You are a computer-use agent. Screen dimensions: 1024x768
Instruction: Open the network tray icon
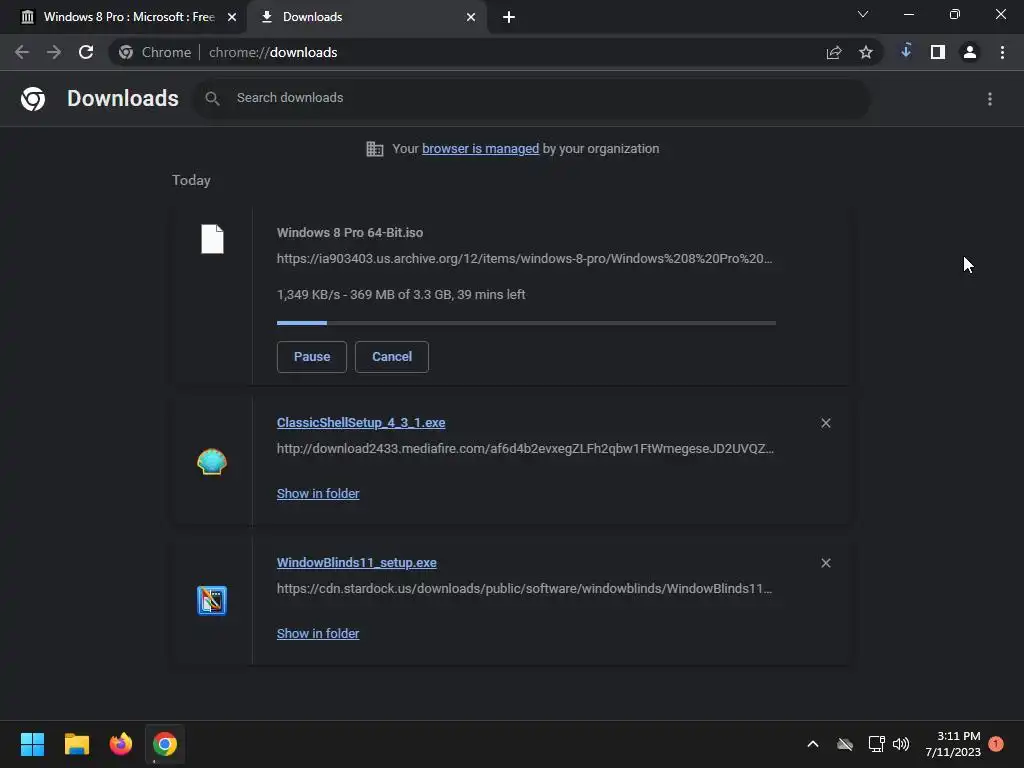coord(876,744)
